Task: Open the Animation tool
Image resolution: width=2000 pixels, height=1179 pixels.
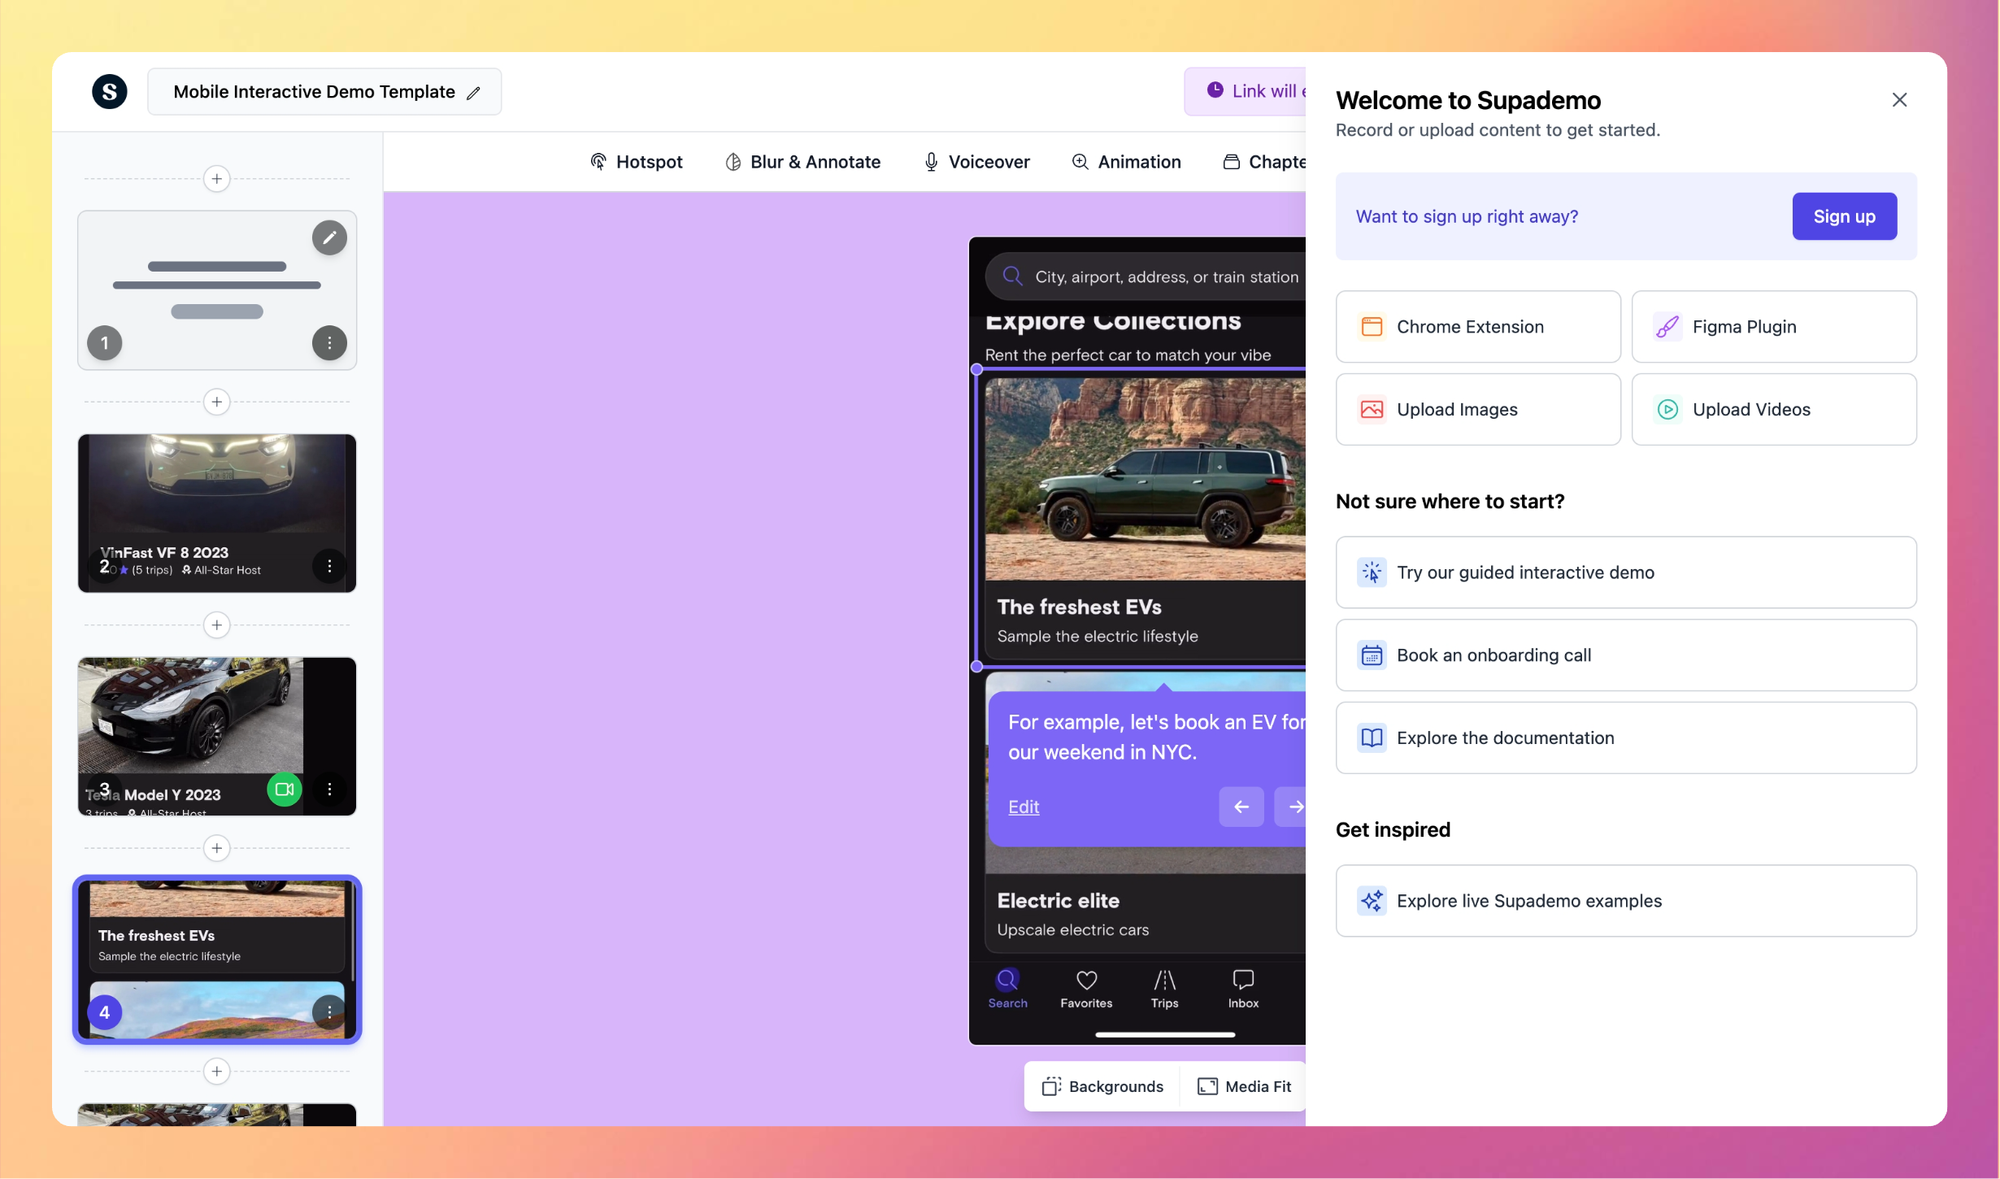Action: point(1126,162)
